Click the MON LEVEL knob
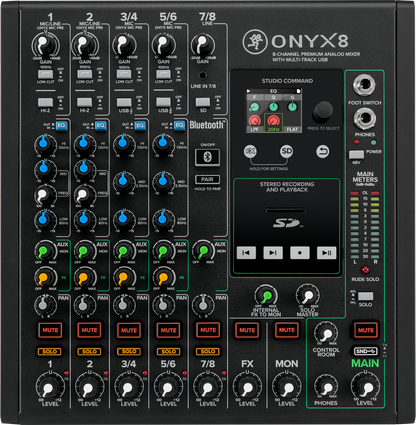The image size is (416, 425). pos(286,387)
